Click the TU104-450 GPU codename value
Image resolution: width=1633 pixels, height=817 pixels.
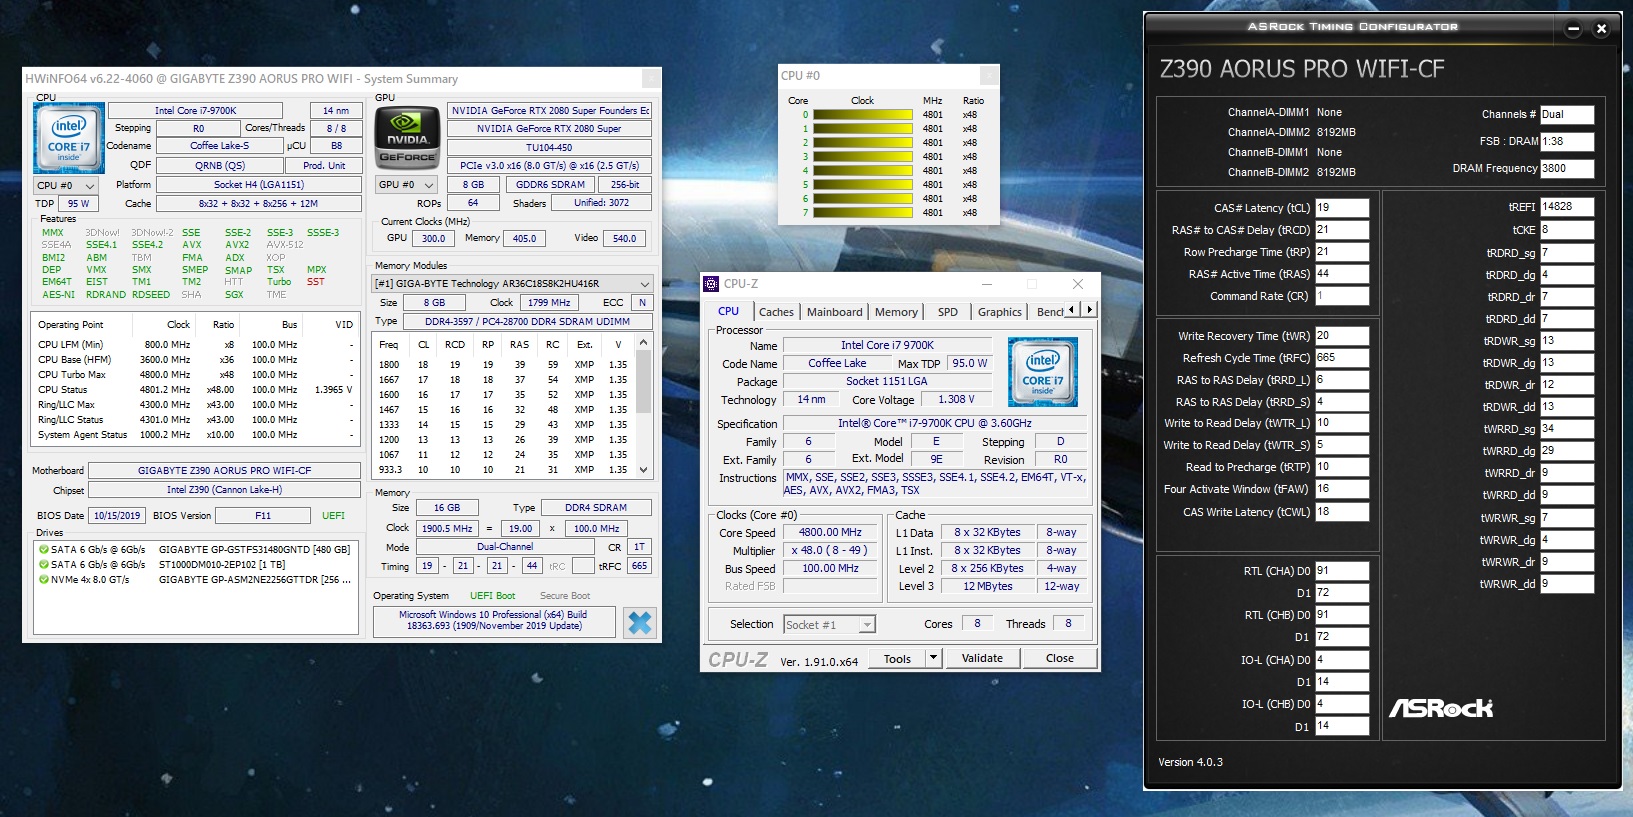(549, 147)
